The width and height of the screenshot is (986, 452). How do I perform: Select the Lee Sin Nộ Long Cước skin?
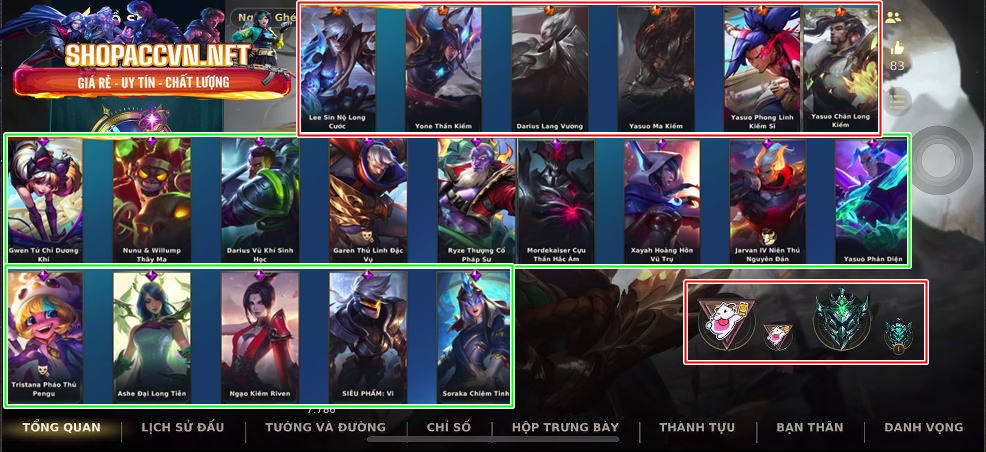338,69
